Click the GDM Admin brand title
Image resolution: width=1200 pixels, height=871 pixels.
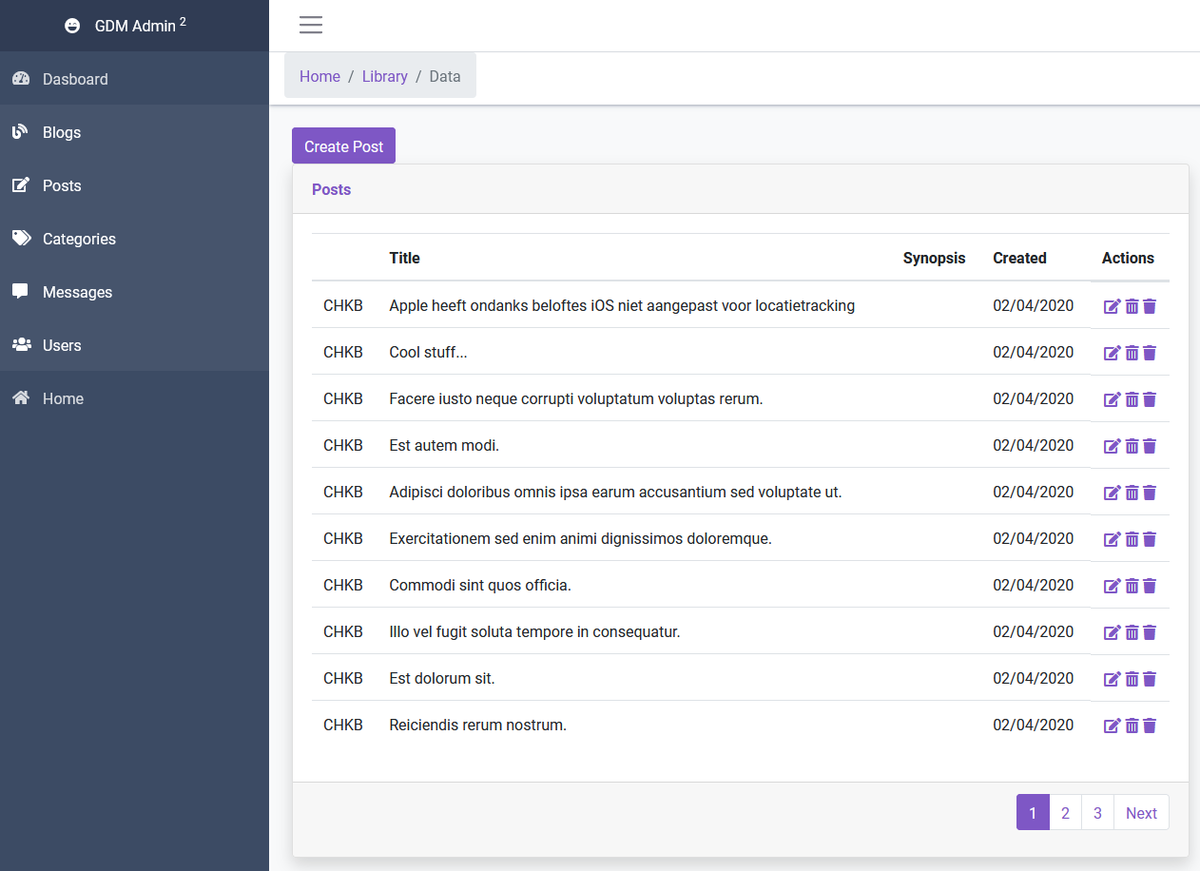140,25
